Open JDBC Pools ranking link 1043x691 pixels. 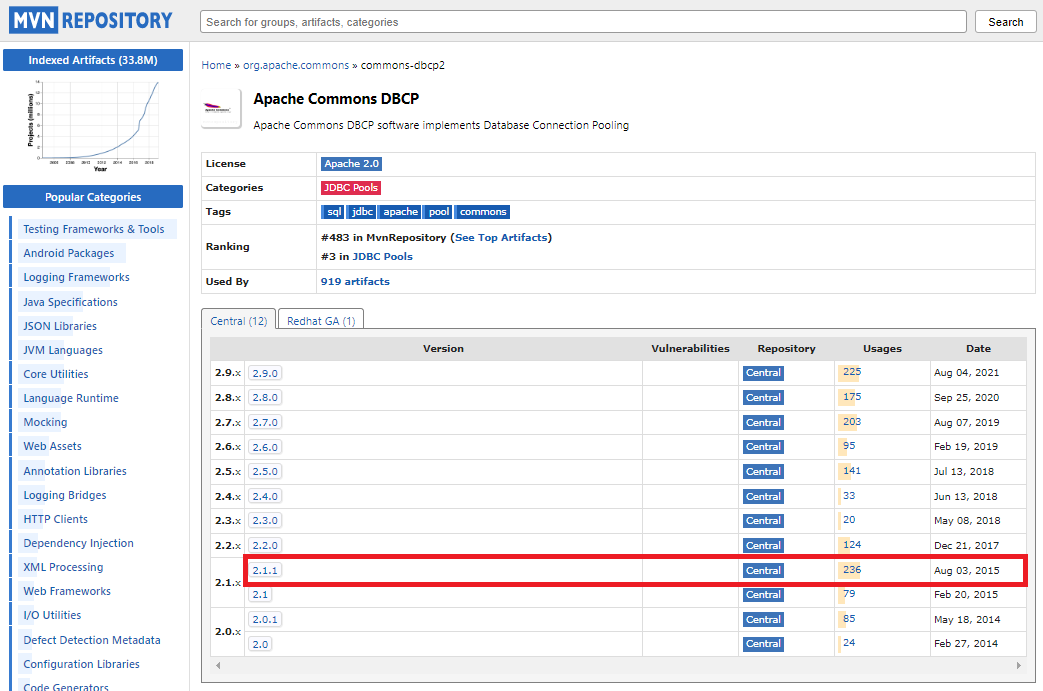[x=382, y=256]
